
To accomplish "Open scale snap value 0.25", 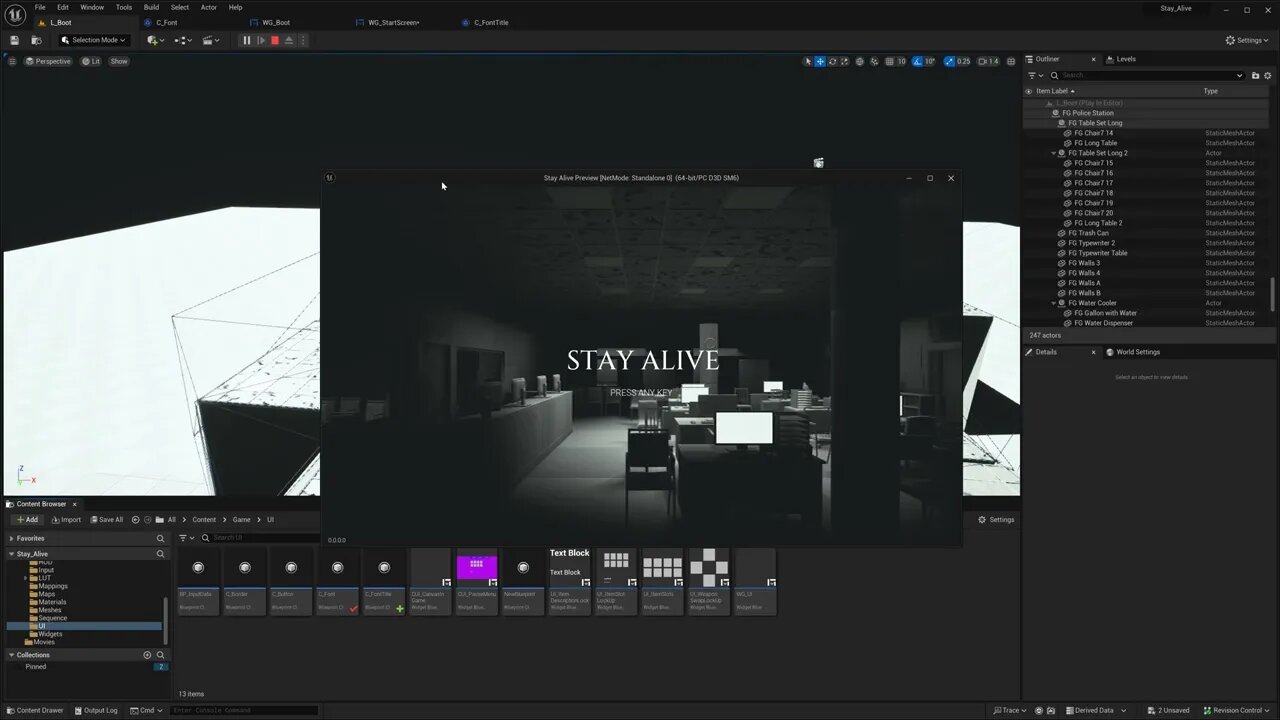I will coord(963,61).
